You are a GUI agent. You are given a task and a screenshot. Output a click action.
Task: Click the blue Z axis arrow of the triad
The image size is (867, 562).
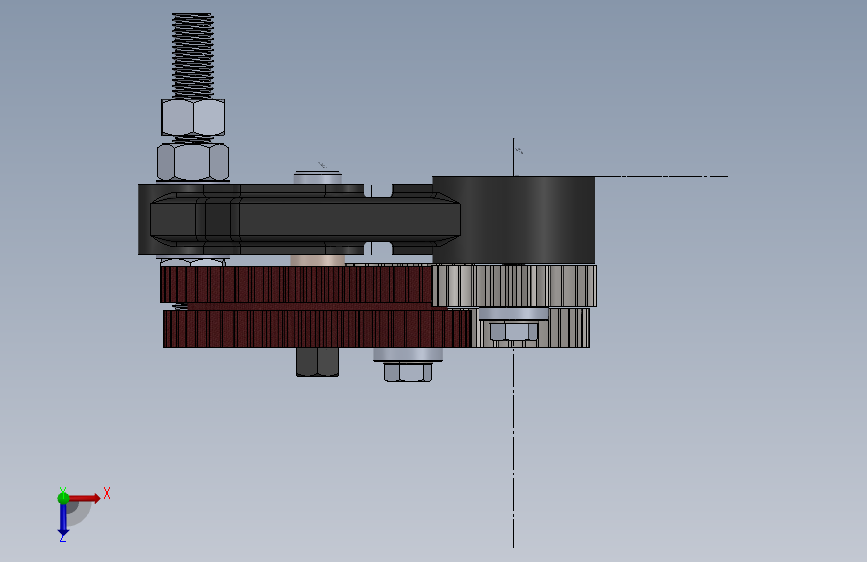click(x=63, y=519)
